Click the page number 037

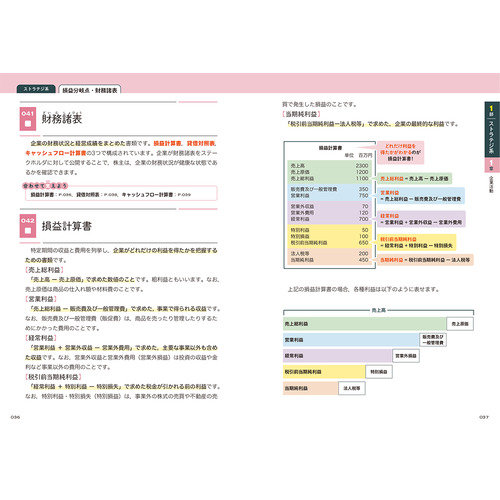[484, 417]
